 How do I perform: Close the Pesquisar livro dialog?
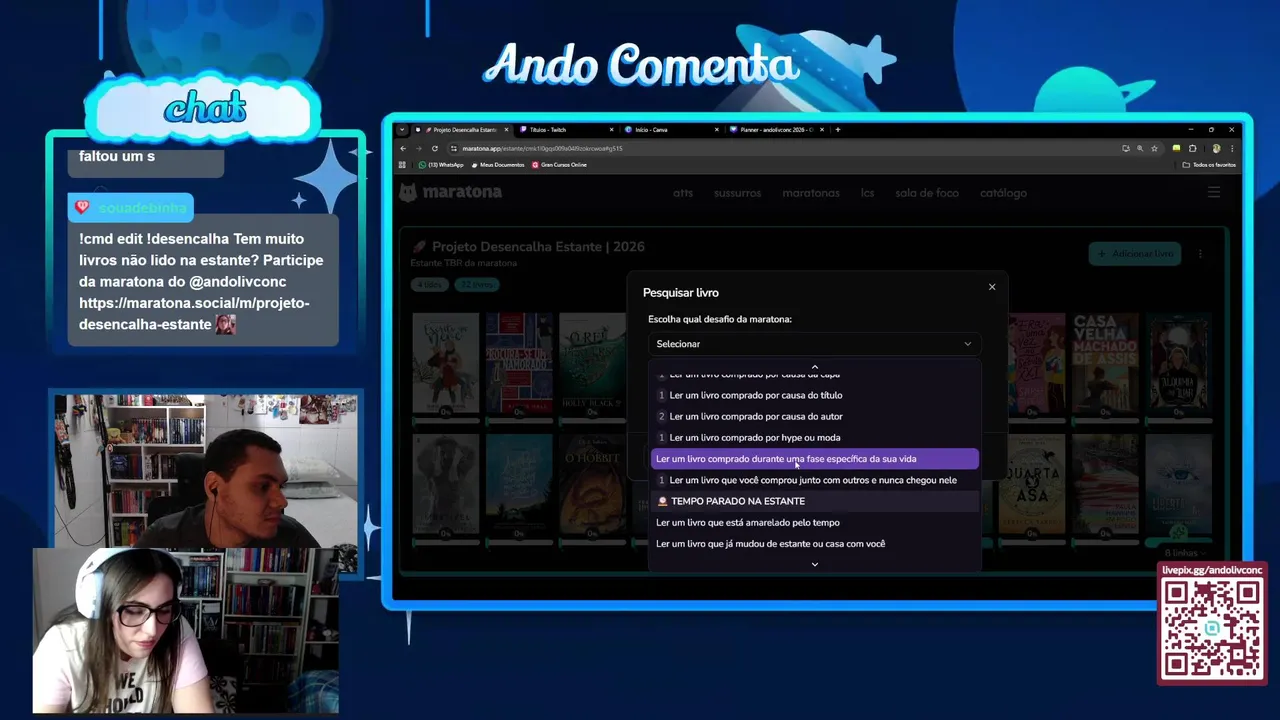click(x=992, y=287)
